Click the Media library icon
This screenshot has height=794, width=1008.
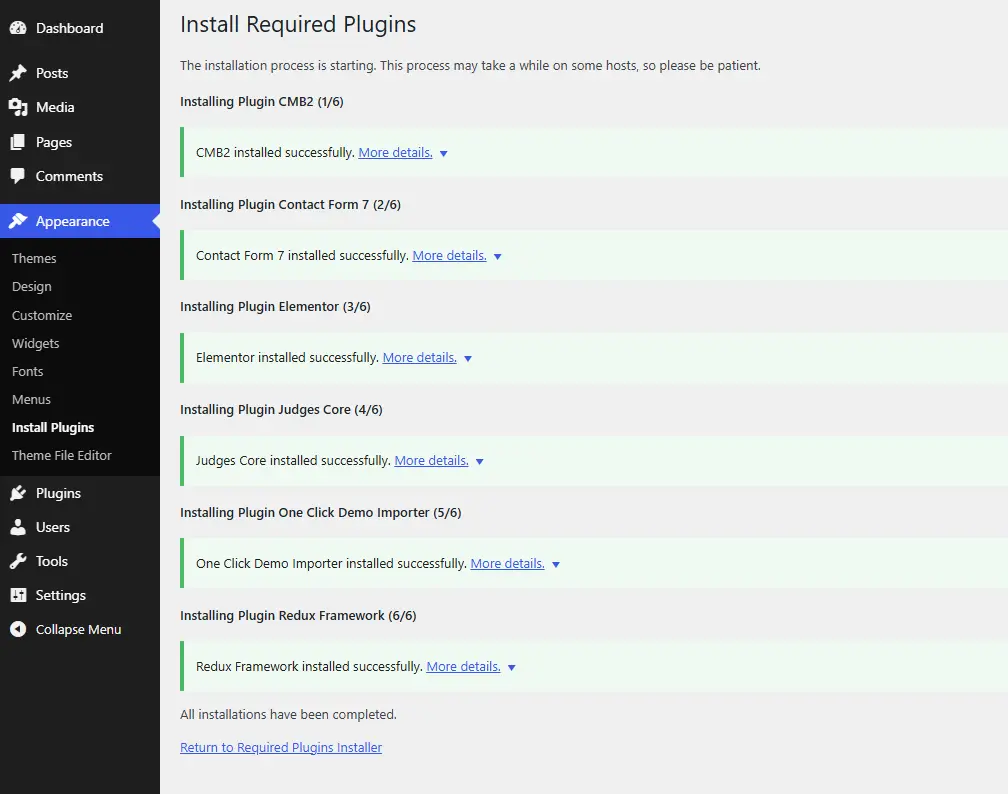click(x=18, y=107)
